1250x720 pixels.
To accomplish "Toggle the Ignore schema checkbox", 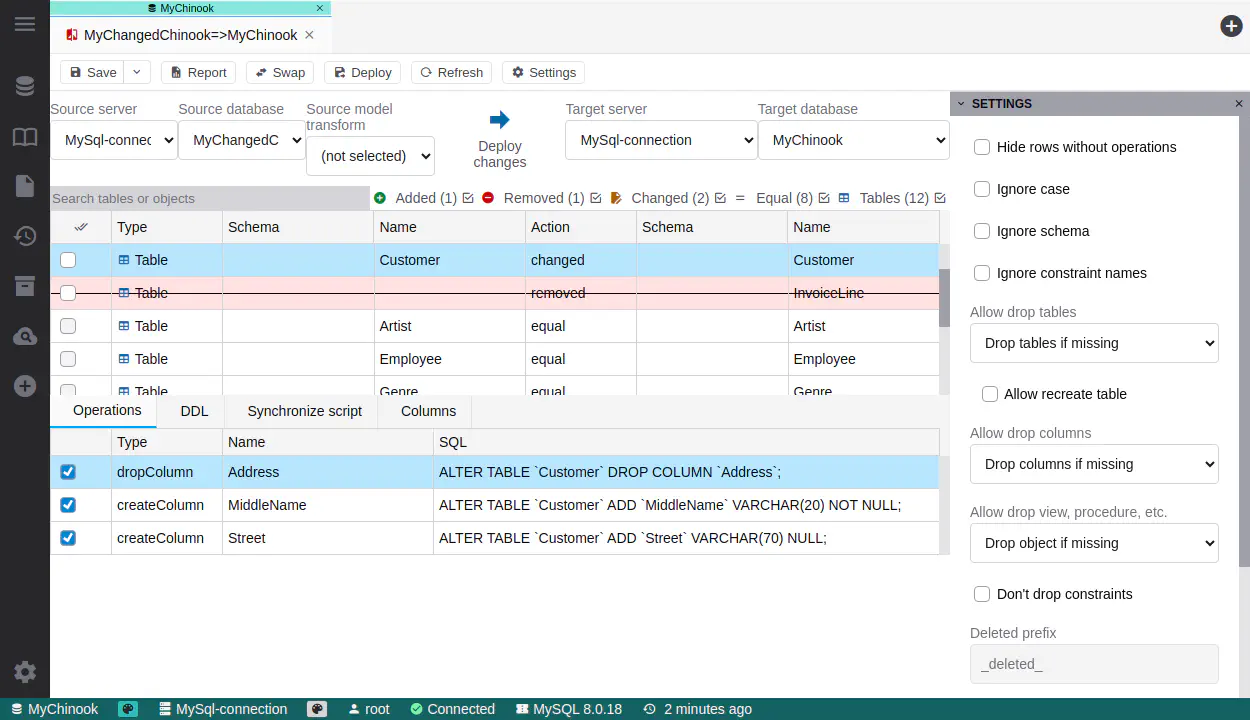I will coord(982,231).
